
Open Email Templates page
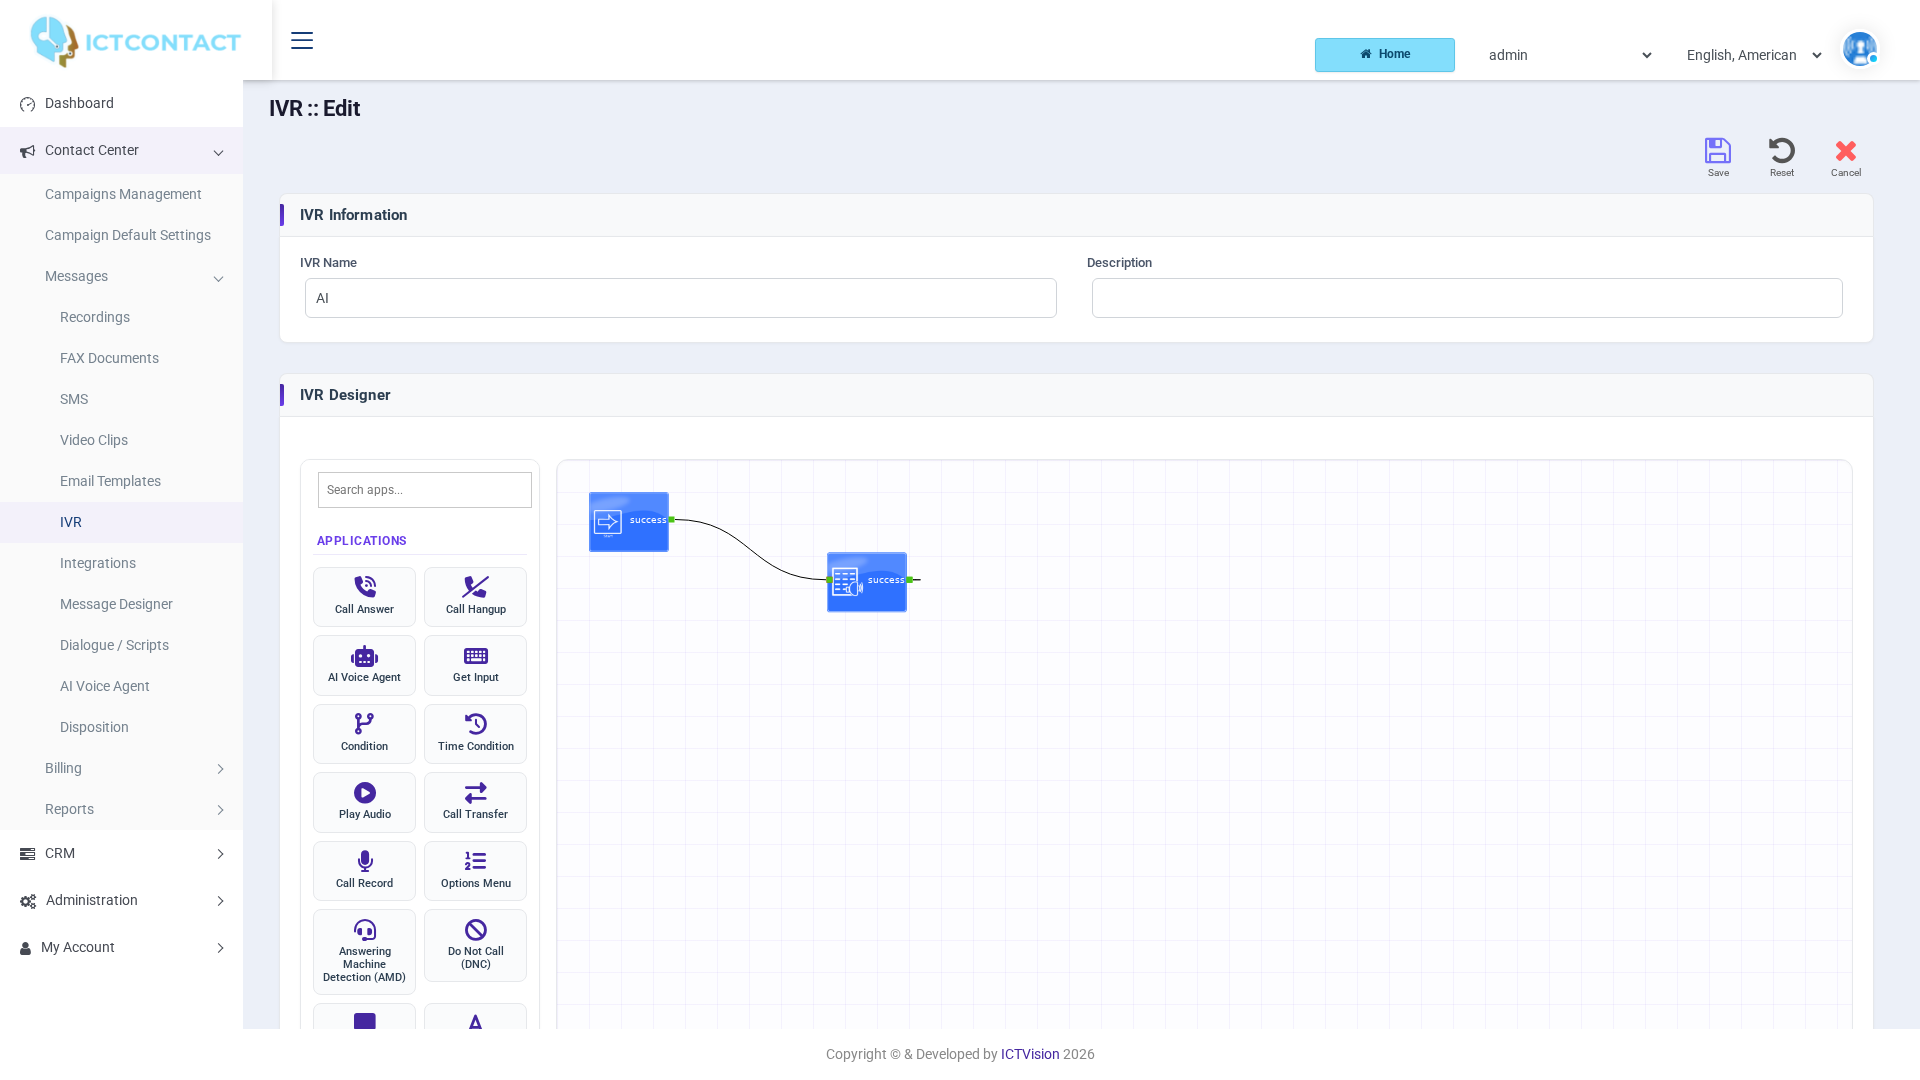121,482
